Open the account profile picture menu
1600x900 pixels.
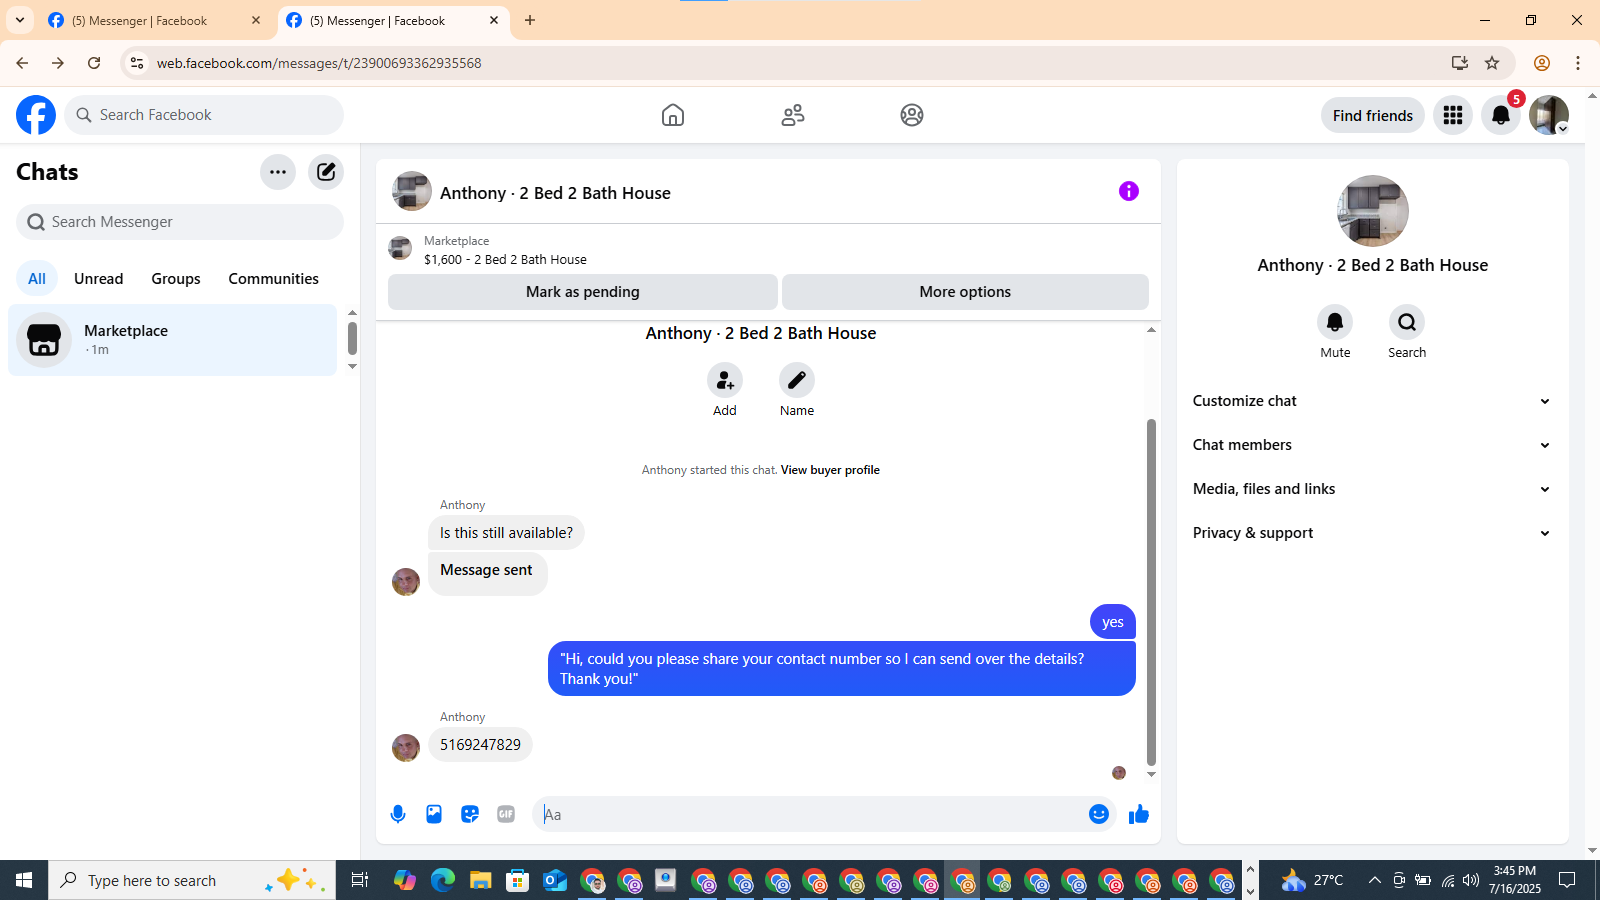click(1549, 115)
